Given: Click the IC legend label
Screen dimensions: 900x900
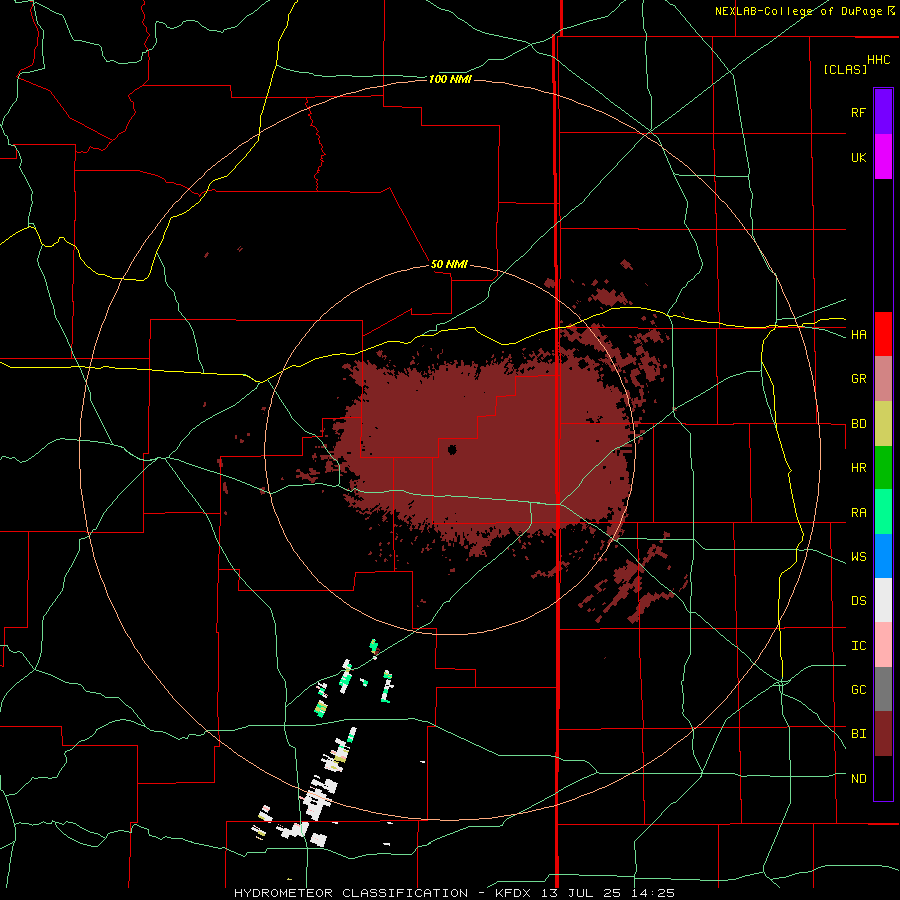Looking at the screenshot, I should pos(859,646).
